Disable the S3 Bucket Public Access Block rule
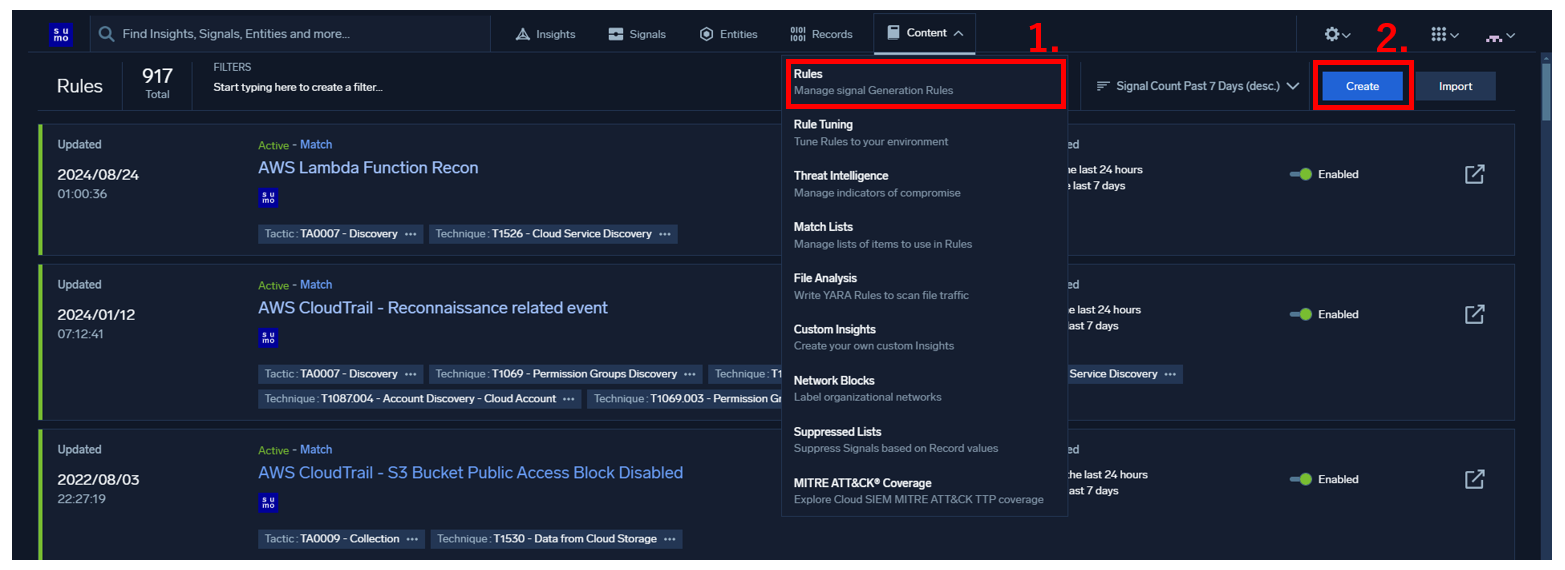 pos(1300,479)
